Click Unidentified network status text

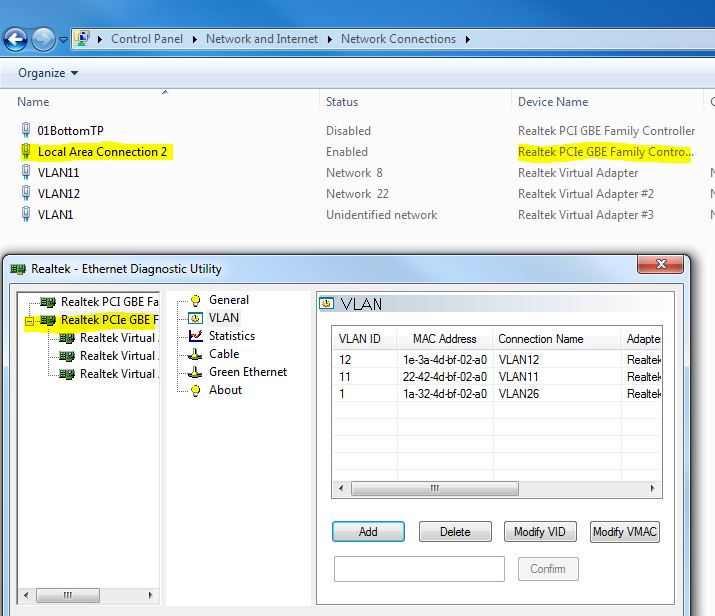click(x=381, y=215)
